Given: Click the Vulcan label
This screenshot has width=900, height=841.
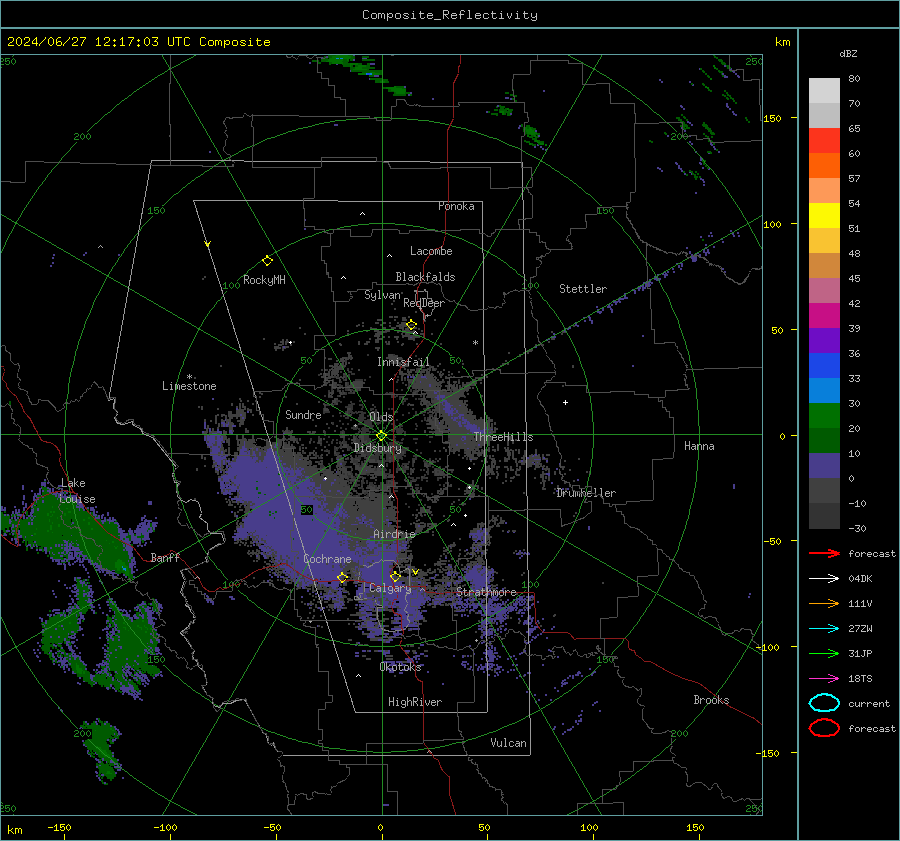Looking at the screenshot, I should point(508,743).
